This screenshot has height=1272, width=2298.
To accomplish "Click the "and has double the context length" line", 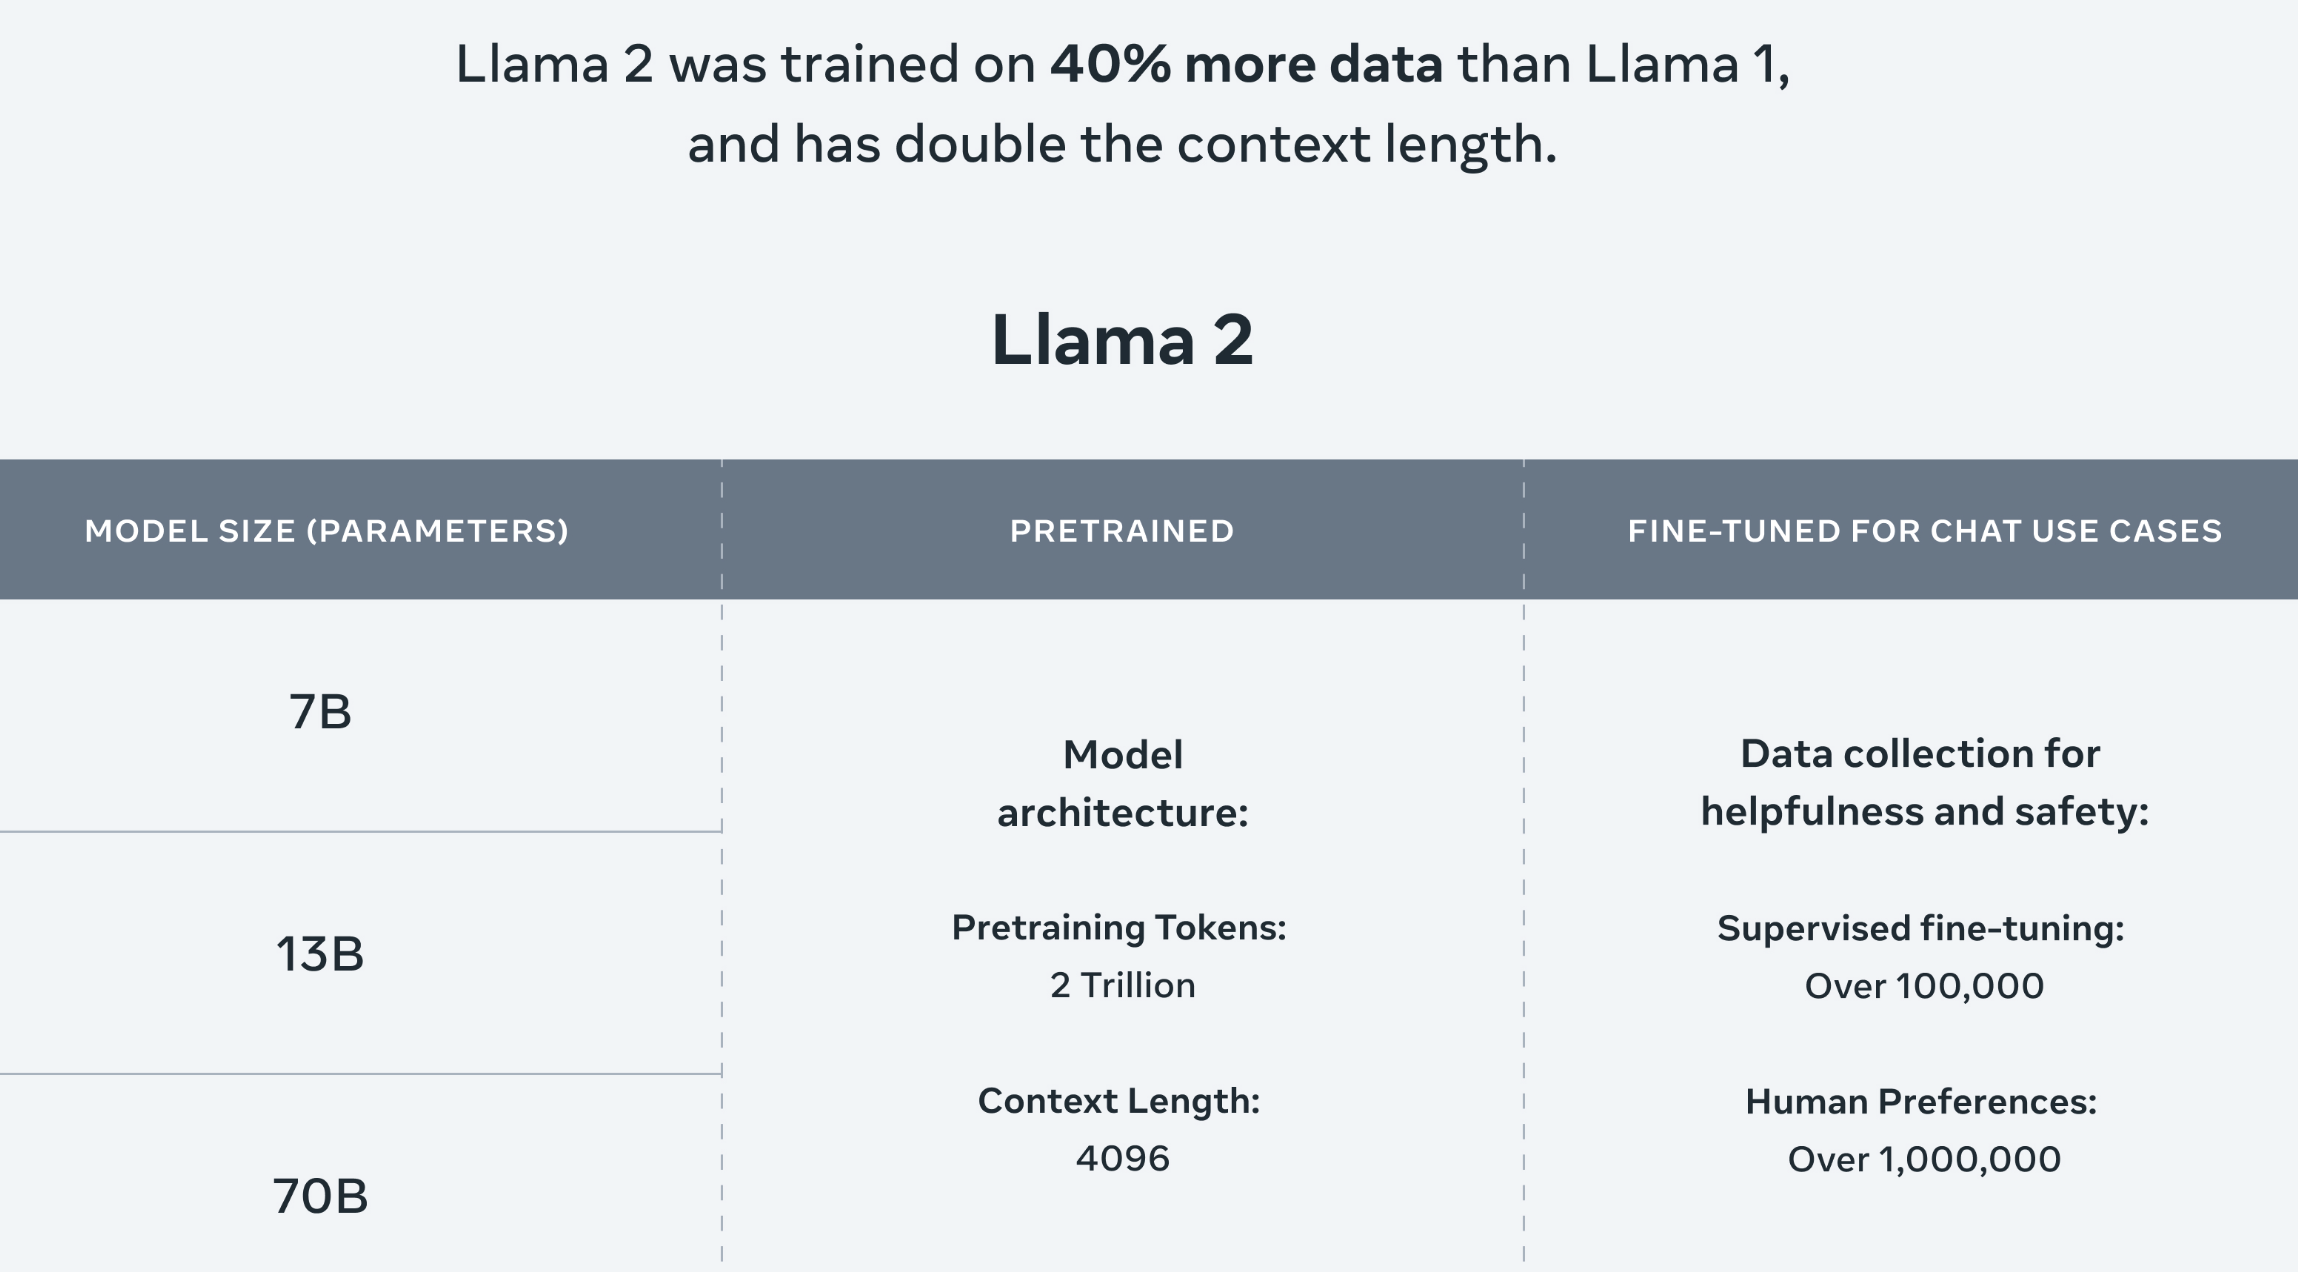I will click(1122, 144).
